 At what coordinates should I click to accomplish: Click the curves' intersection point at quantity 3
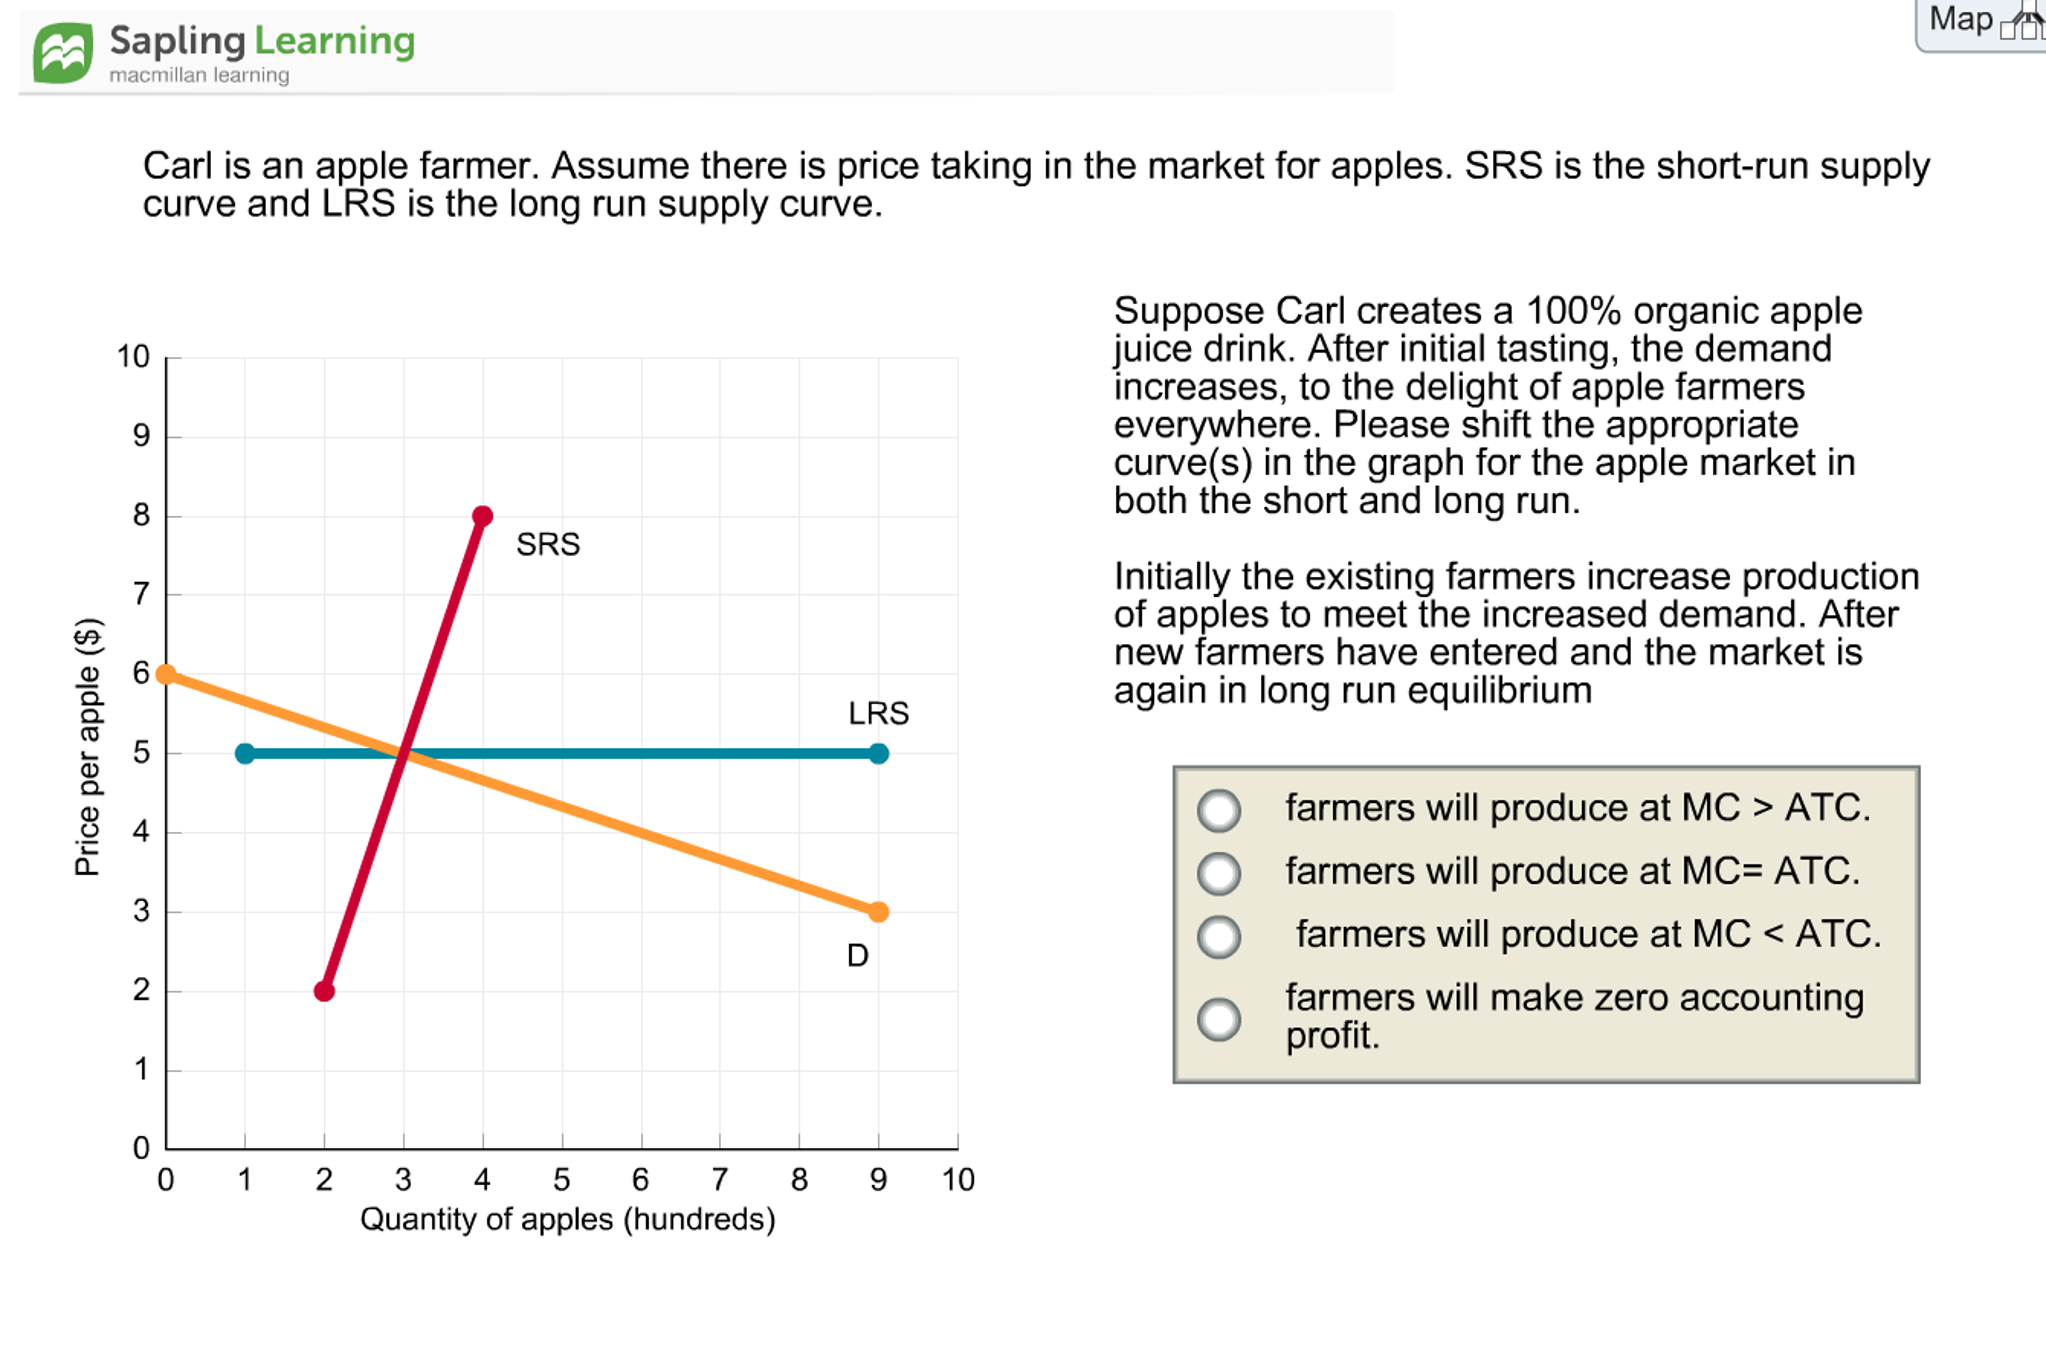pyautogui.click(x=403, y=753)
